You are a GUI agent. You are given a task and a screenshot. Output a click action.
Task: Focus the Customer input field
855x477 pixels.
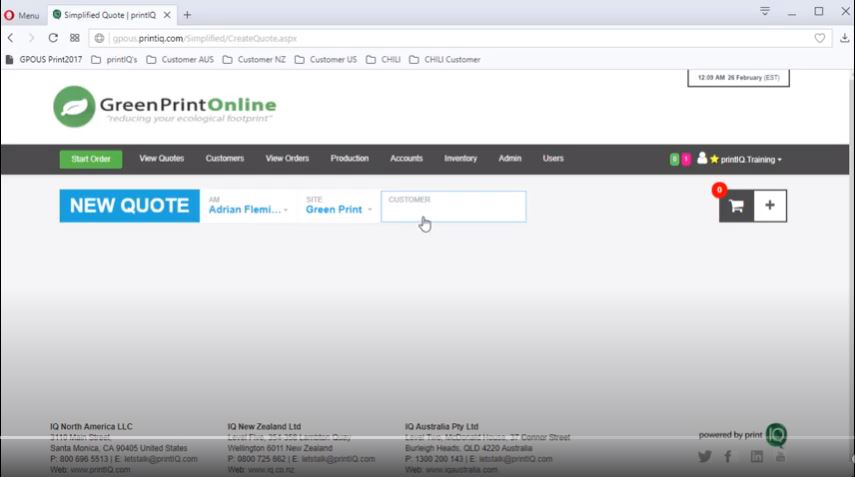click(453, 207)
